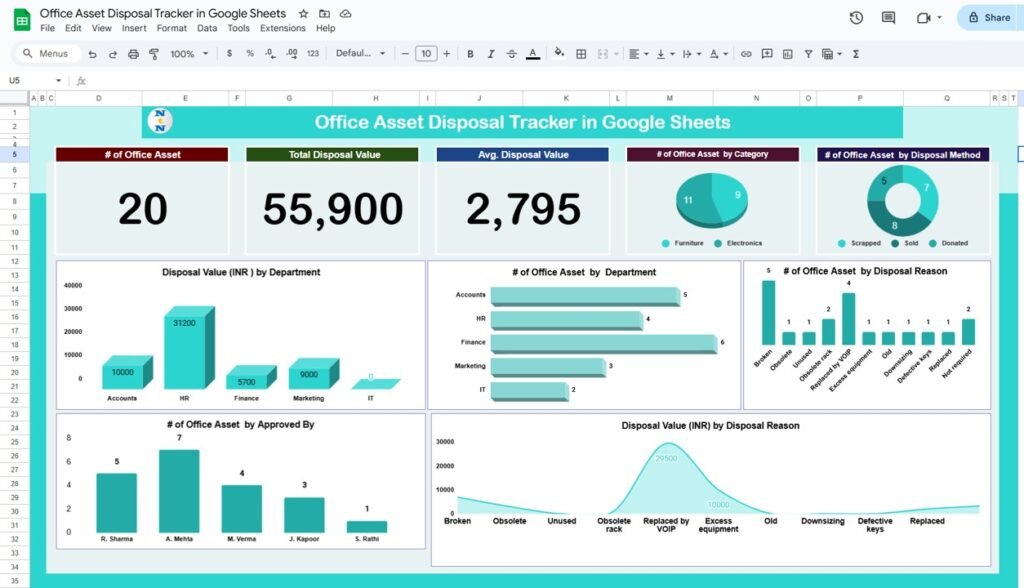Insert a link
Screen dimensions: 1024x588
coord(746,54)
